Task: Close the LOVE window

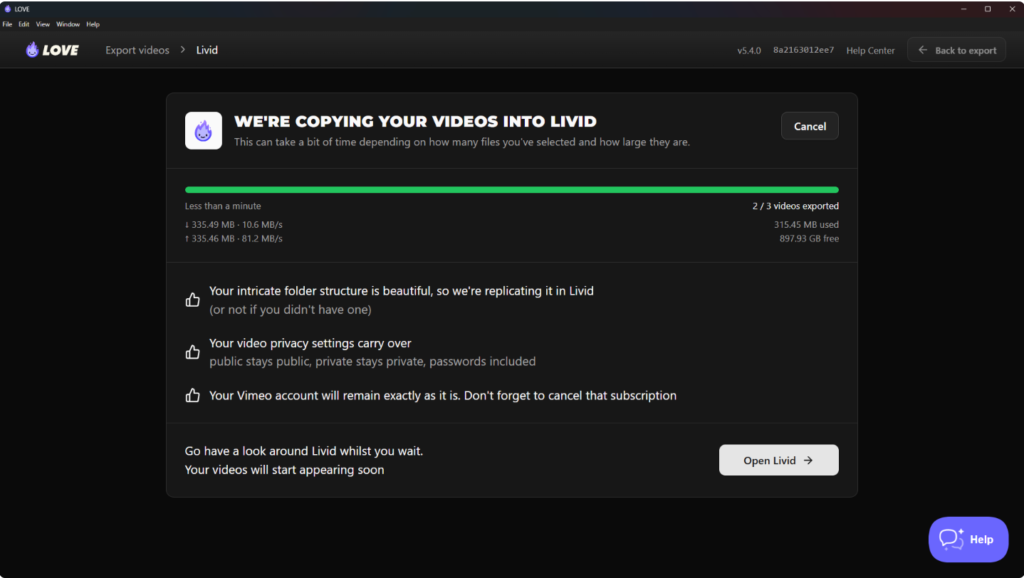Action: coord(1012,9)
